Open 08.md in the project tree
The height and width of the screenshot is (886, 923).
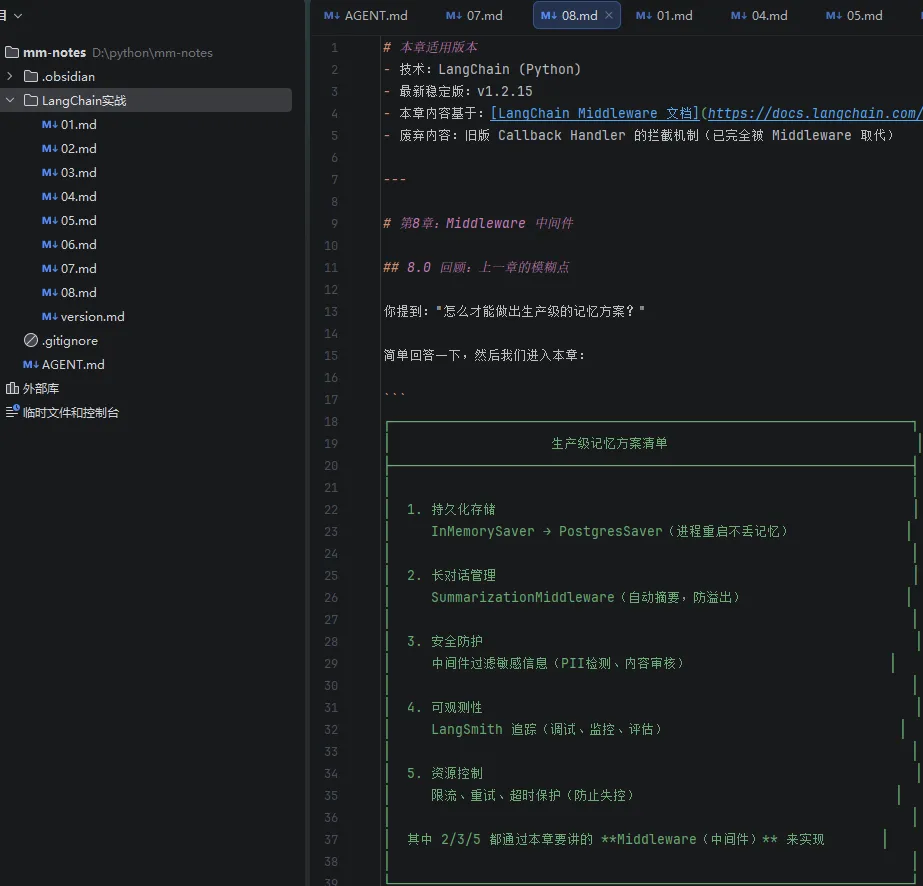(x=78, y=293)
